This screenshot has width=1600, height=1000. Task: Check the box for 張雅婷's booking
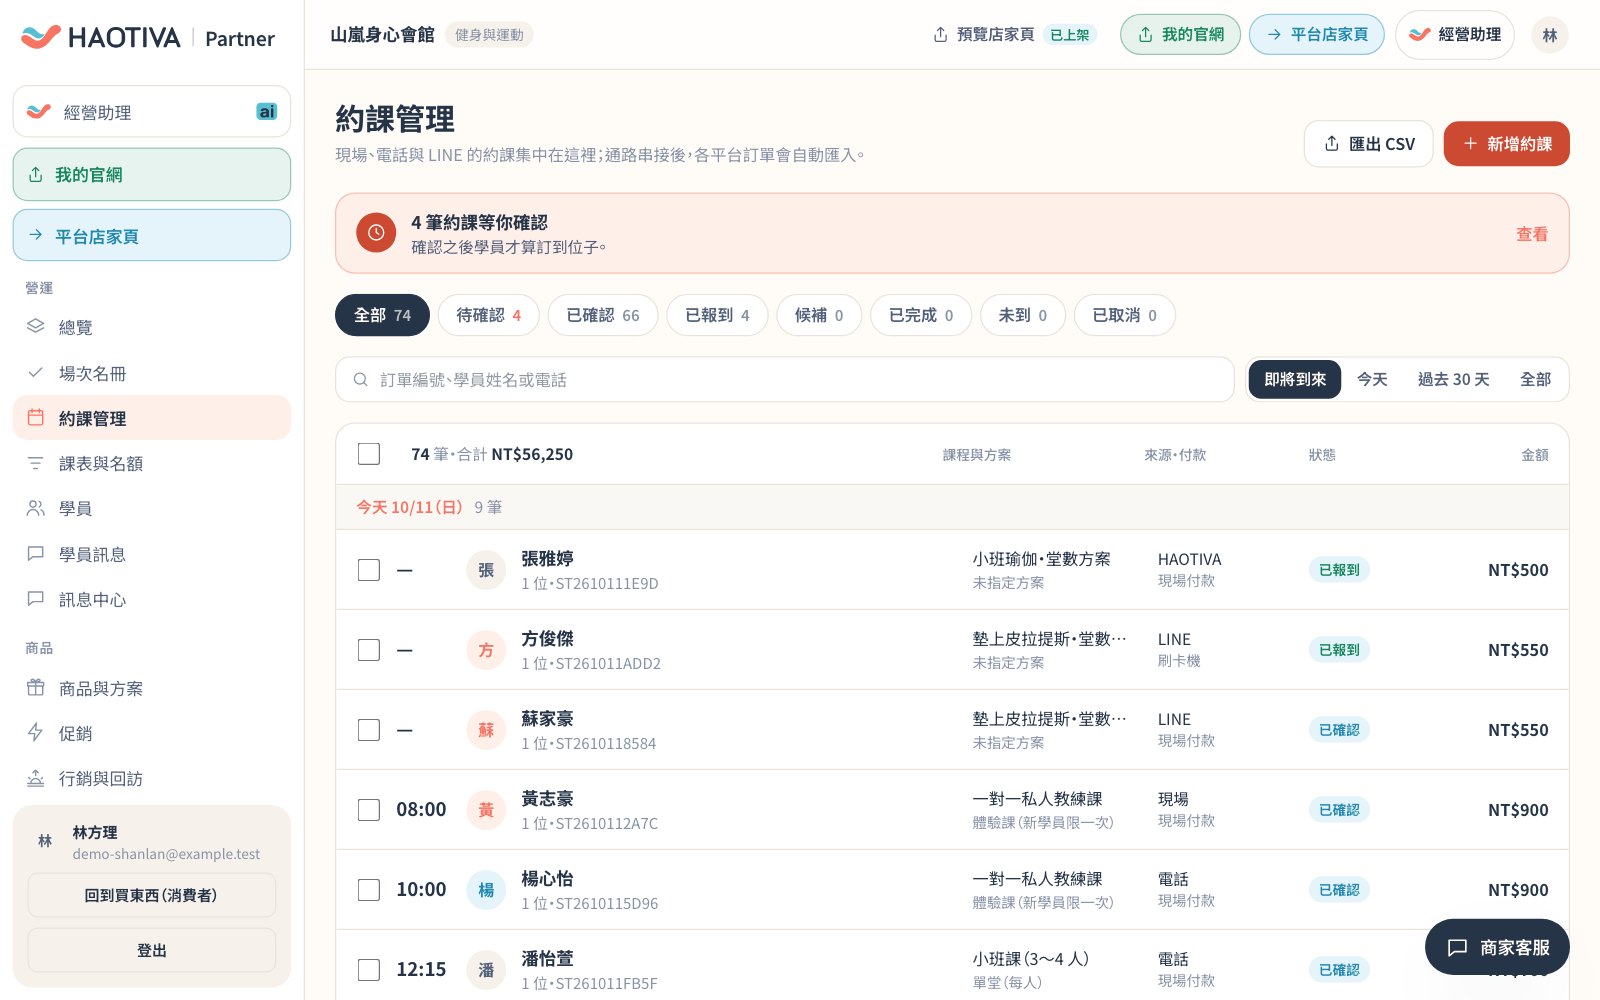[x=369, y=570]
